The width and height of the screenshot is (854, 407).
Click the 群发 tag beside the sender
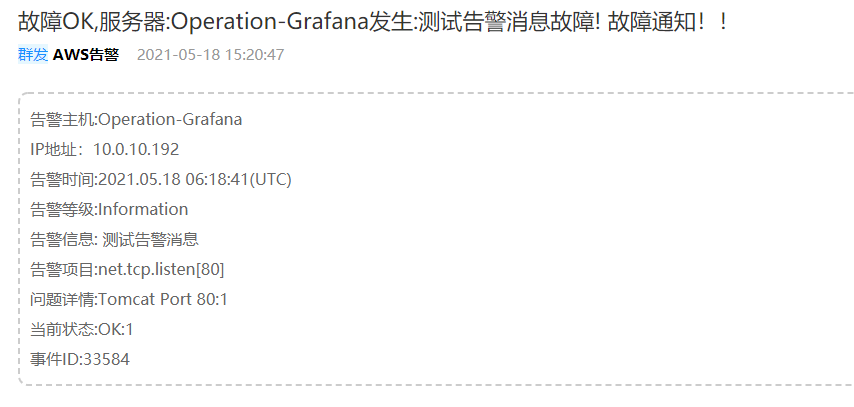[32, 54]
